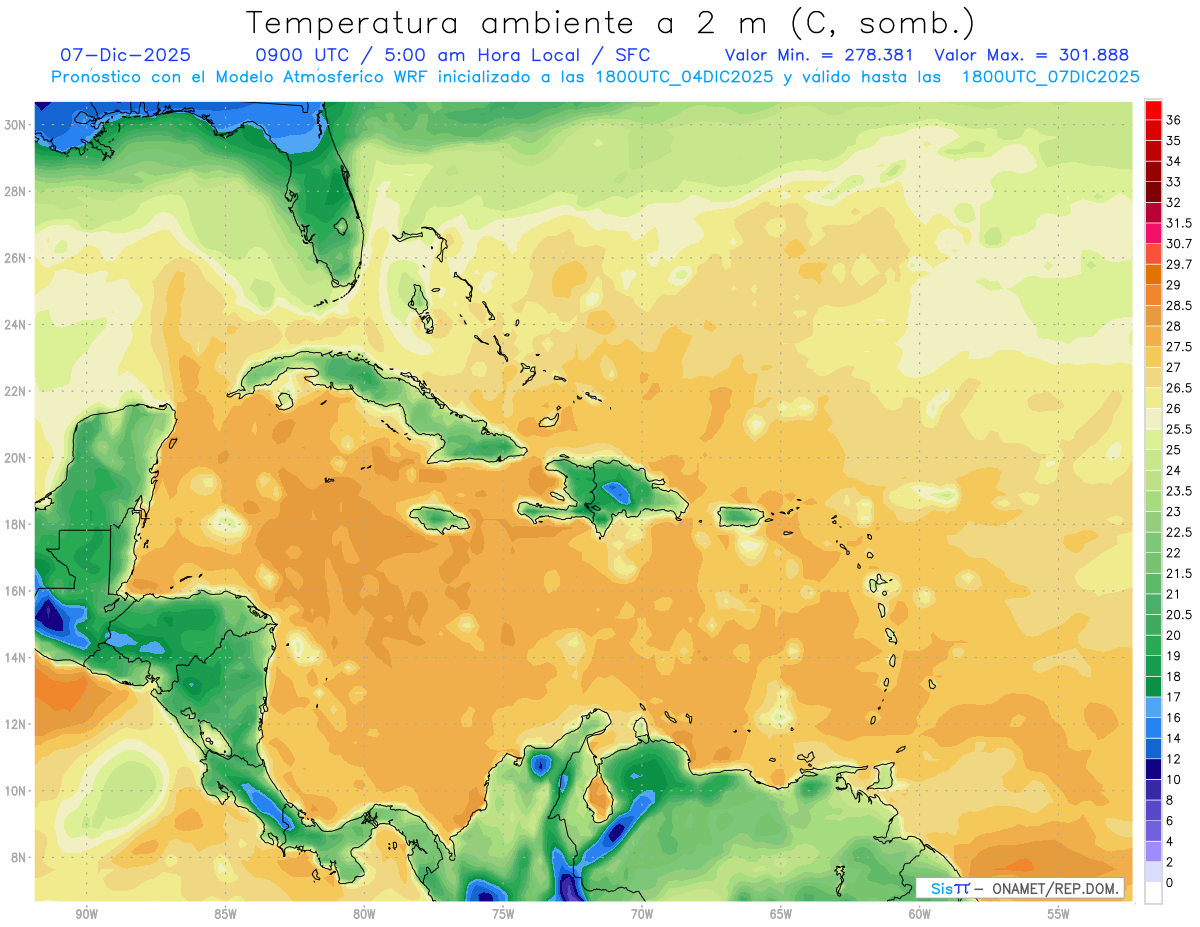Click the color scale value 23.5
This screenshot has height=927, width=1200.
(1179, 491)
